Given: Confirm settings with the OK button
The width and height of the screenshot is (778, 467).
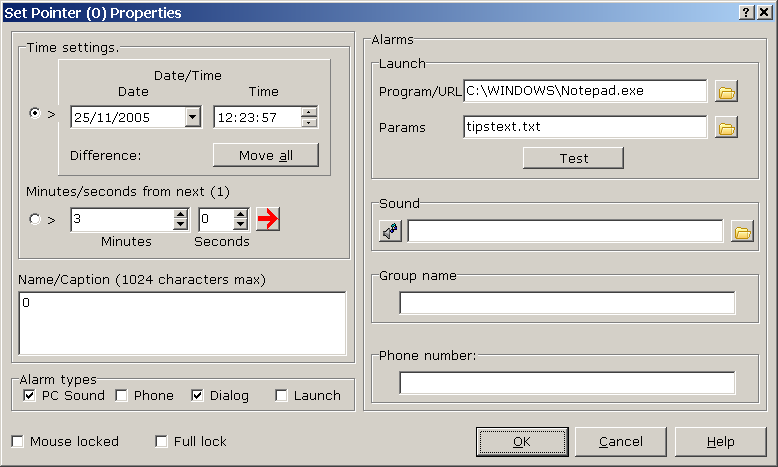Looking at the screenshot, I should click(x=521, y=441).
